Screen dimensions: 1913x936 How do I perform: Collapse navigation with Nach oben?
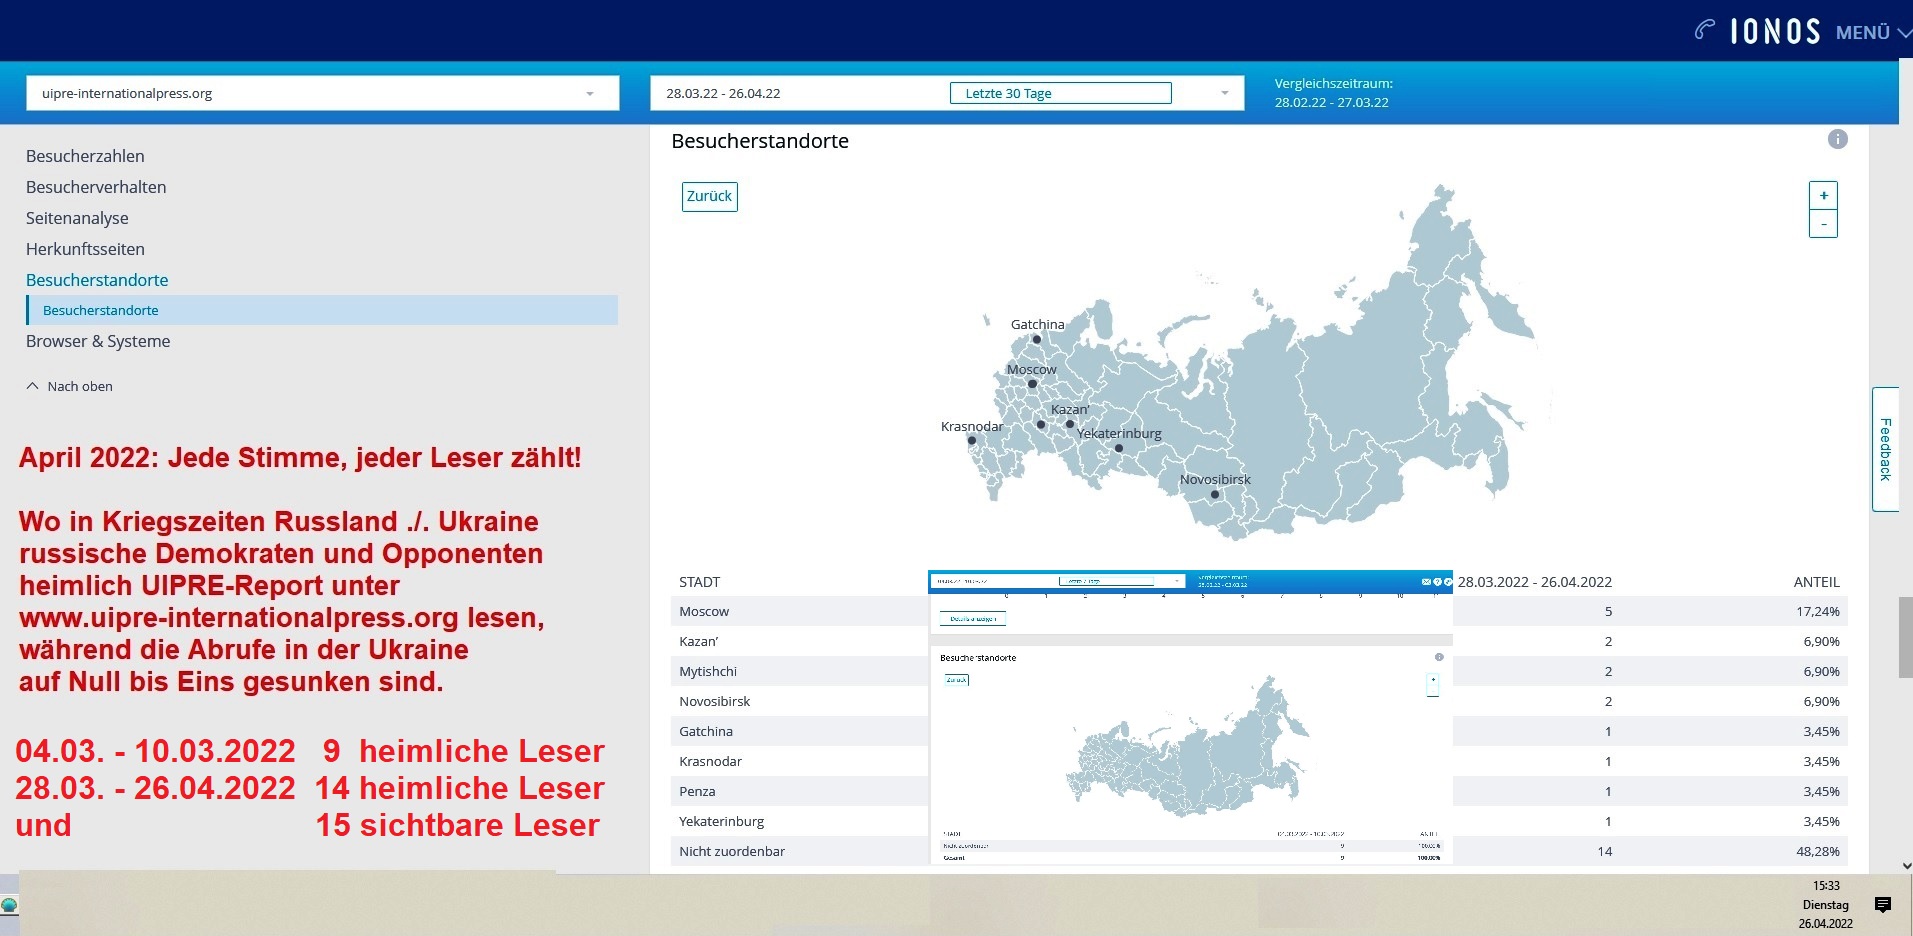pos(70,387)
